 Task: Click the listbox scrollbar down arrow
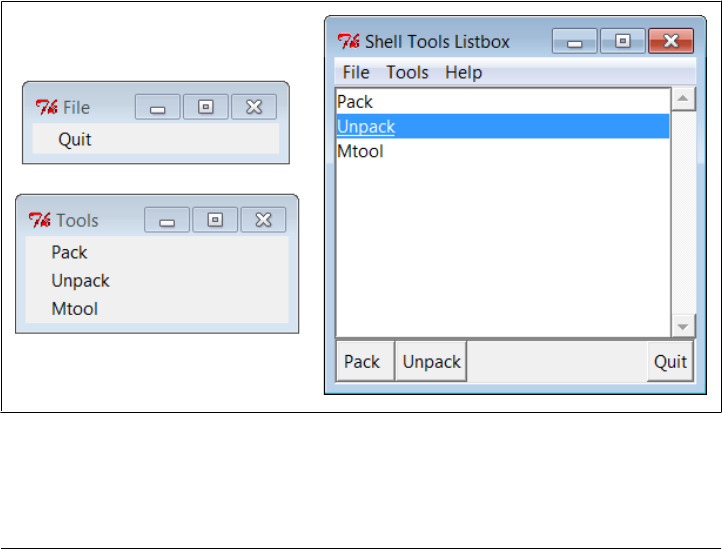pos(683,327)
